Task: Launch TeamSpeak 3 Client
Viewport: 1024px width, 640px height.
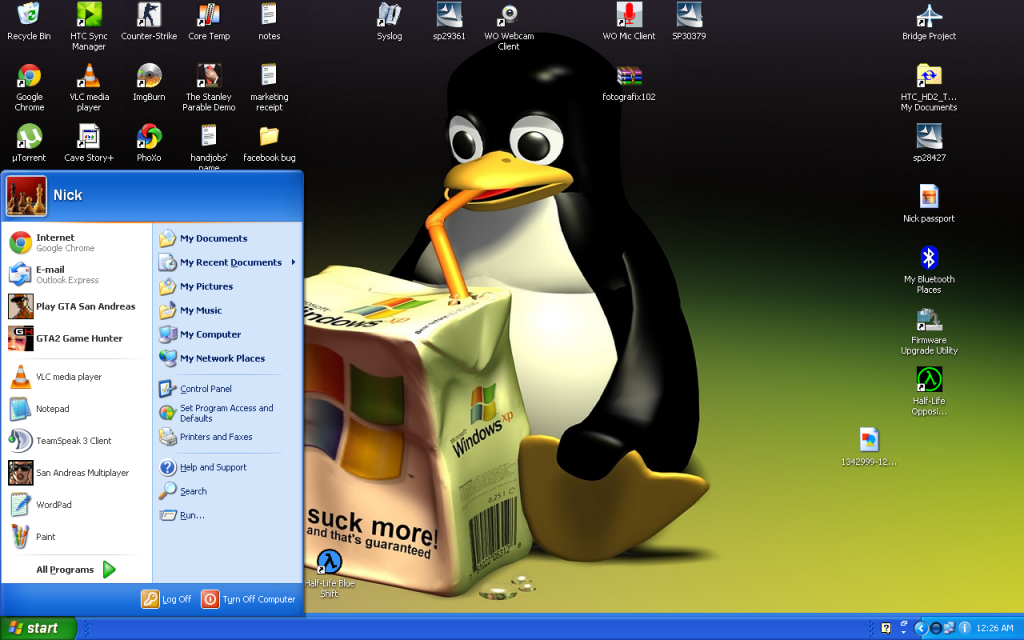Action: (x=76, y=441)
